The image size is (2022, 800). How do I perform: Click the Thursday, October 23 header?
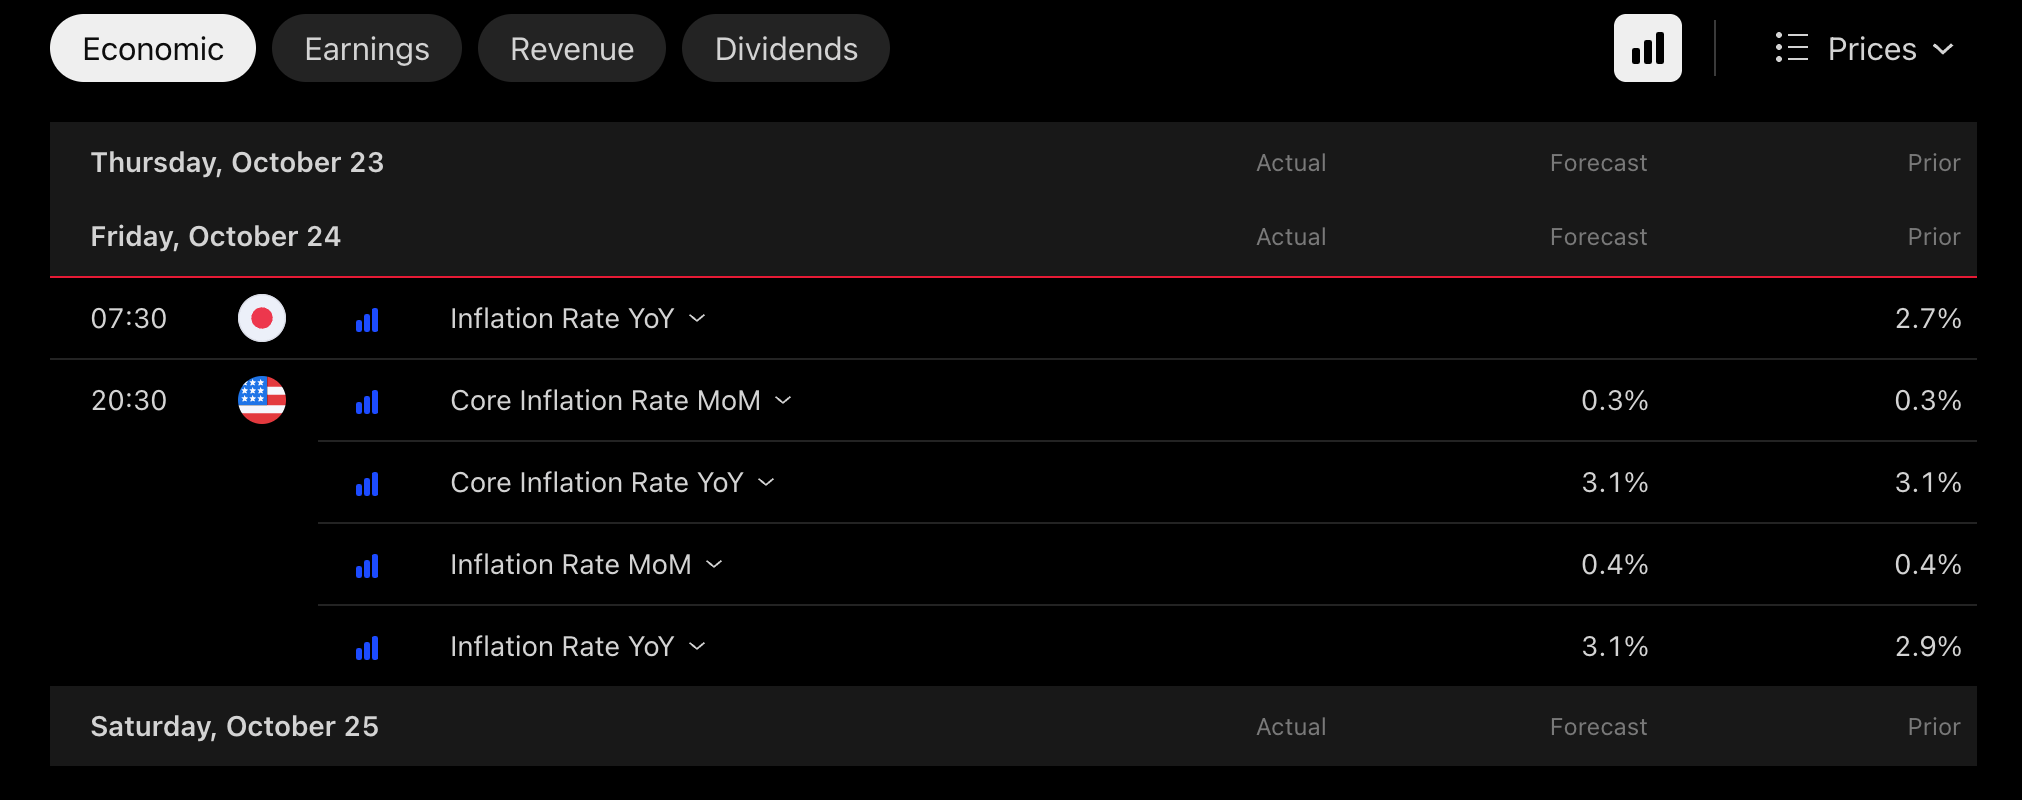pos(237,162)
